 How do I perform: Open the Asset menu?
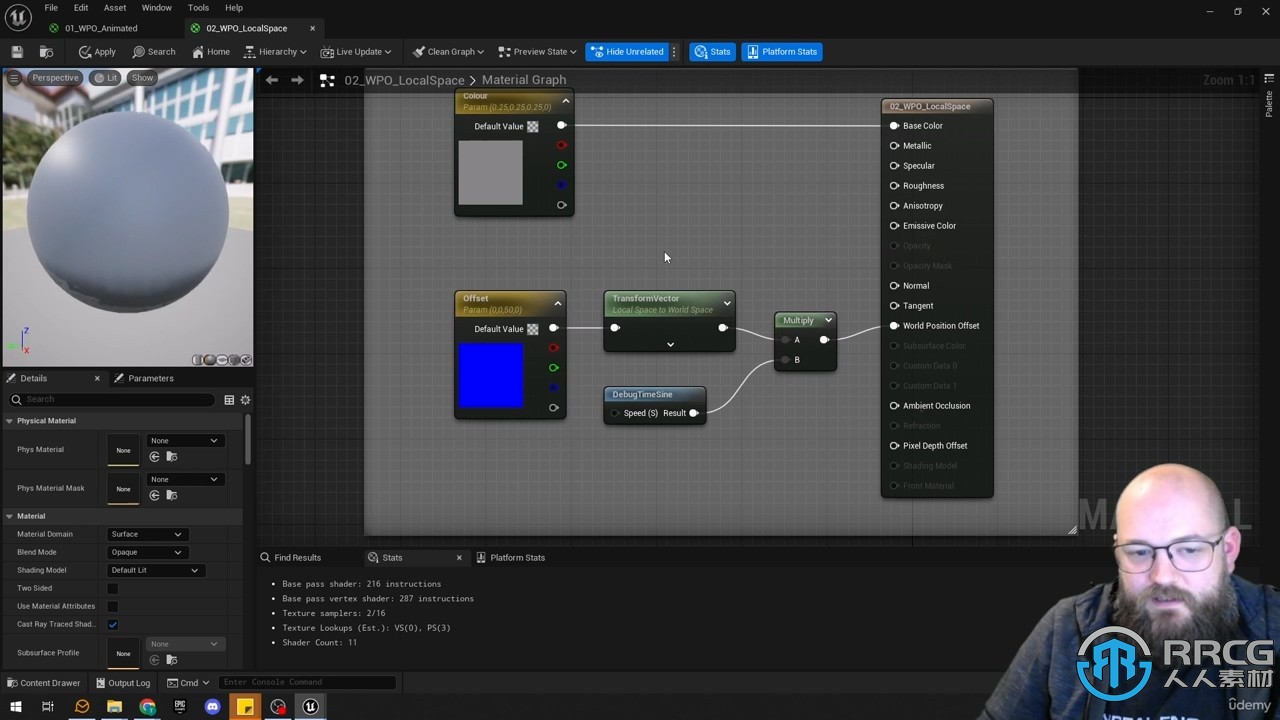115,8
